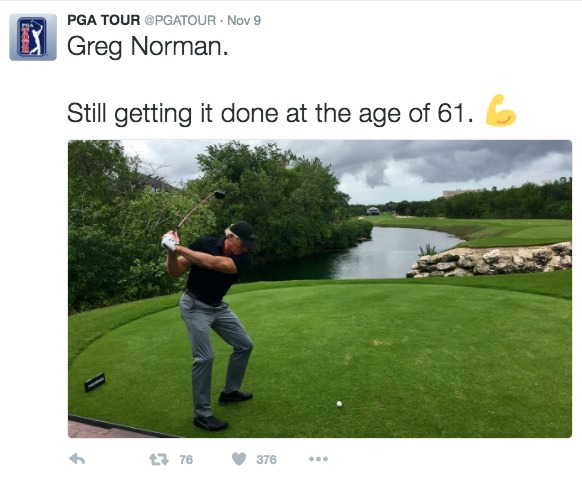The height and width of the screenshot is (477, 582).
Task: View the 76 retweets count
Action: coord(186,460)
